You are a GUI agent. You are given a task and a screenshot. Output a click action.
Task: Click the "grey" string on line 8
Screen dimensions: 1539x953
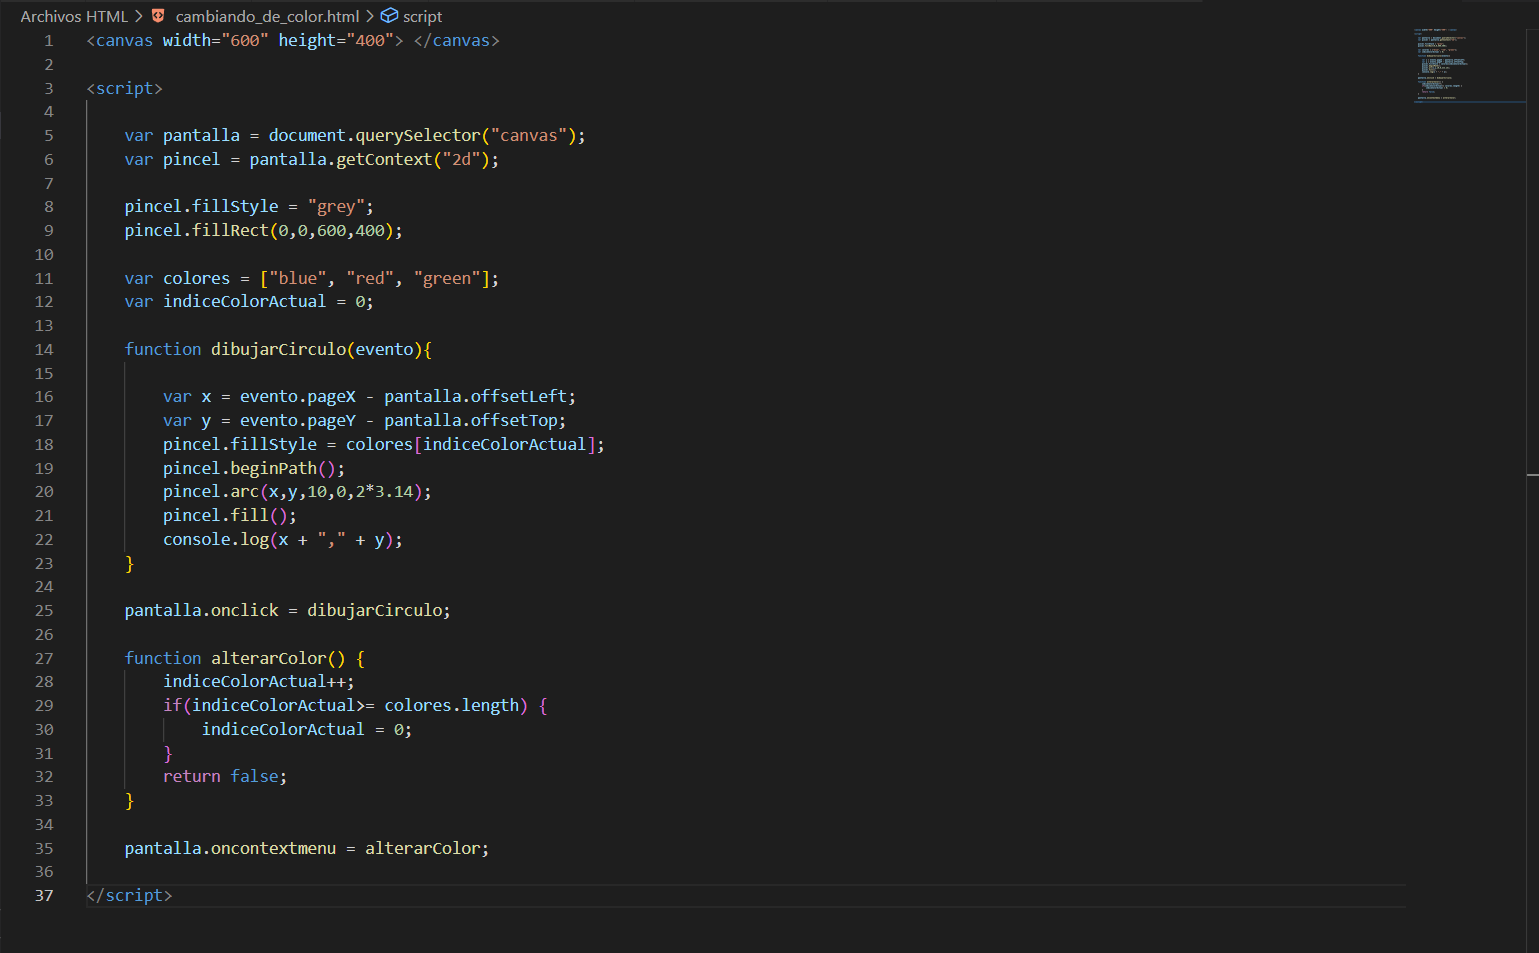point(336,207)
